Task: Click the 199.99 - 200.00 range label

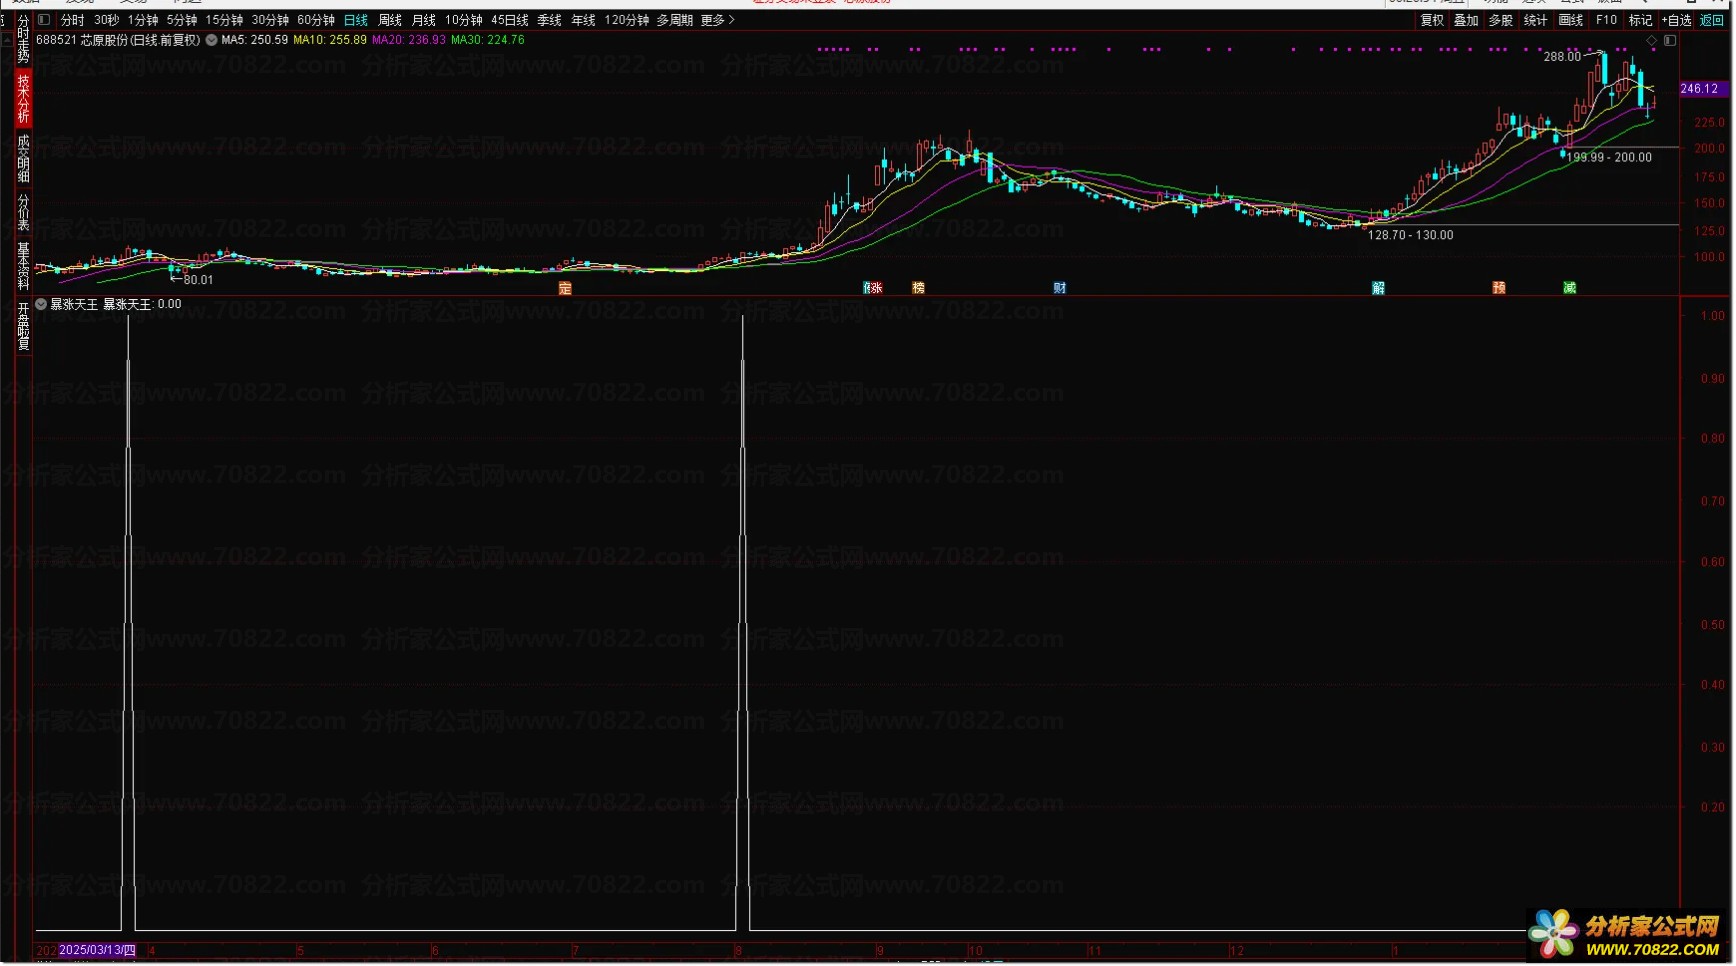Action: [x=1609, y=157]
